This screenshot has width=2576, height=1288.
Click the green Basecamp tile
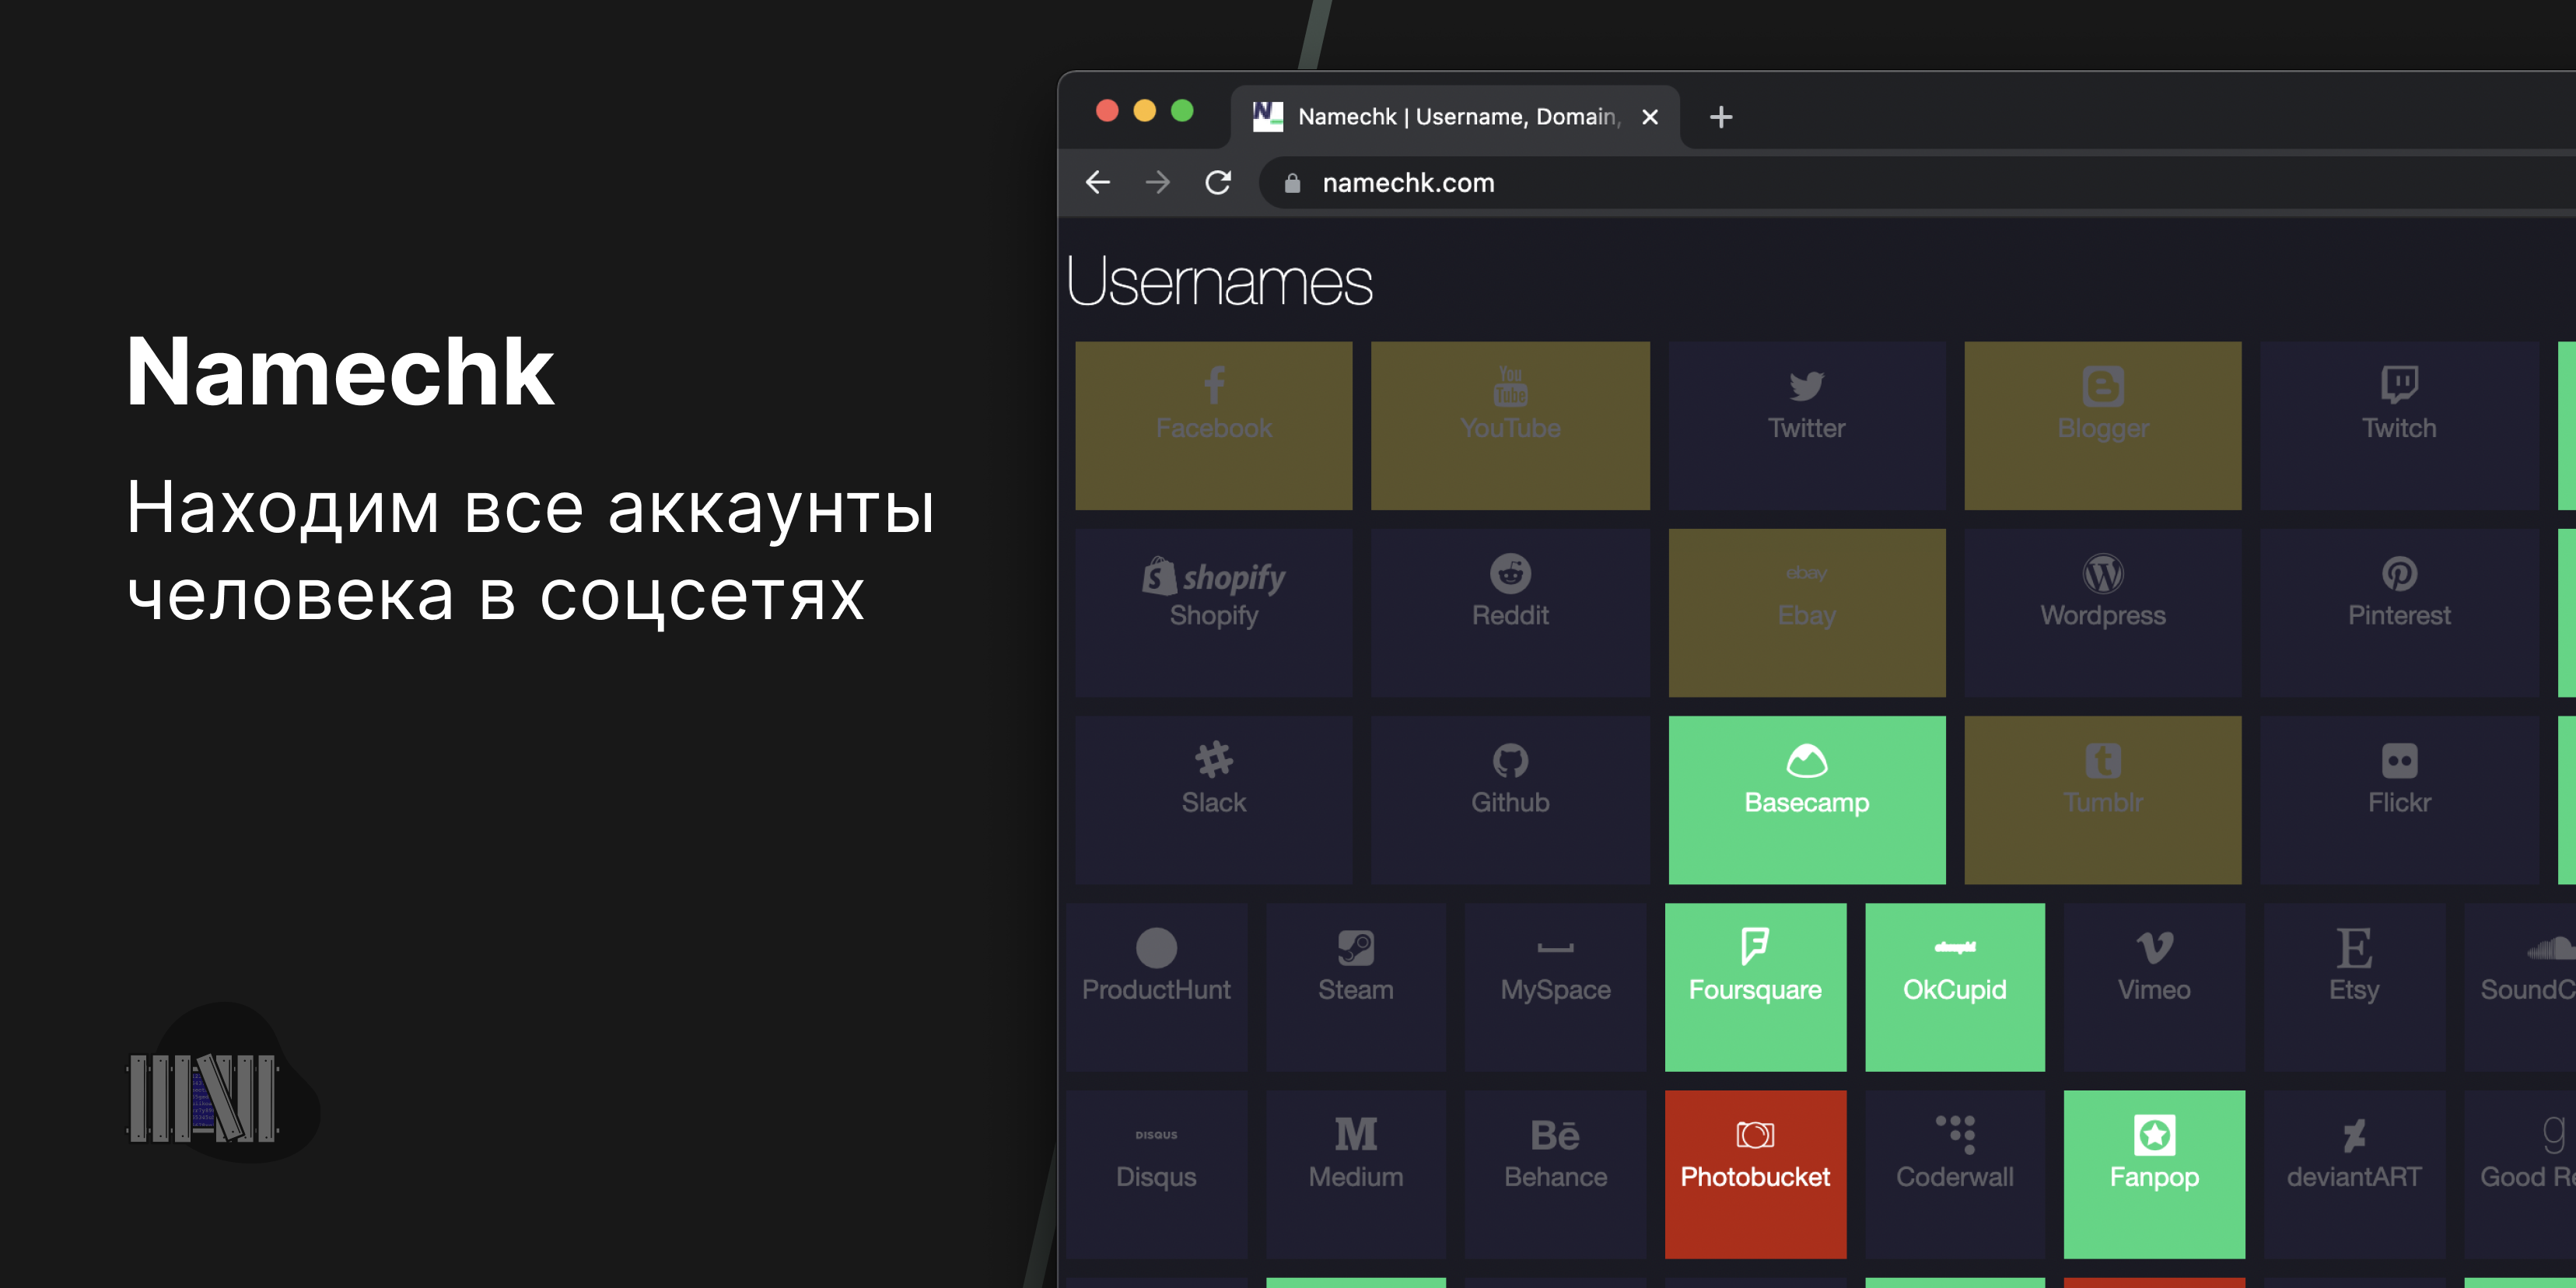(x=1806, y=799)
